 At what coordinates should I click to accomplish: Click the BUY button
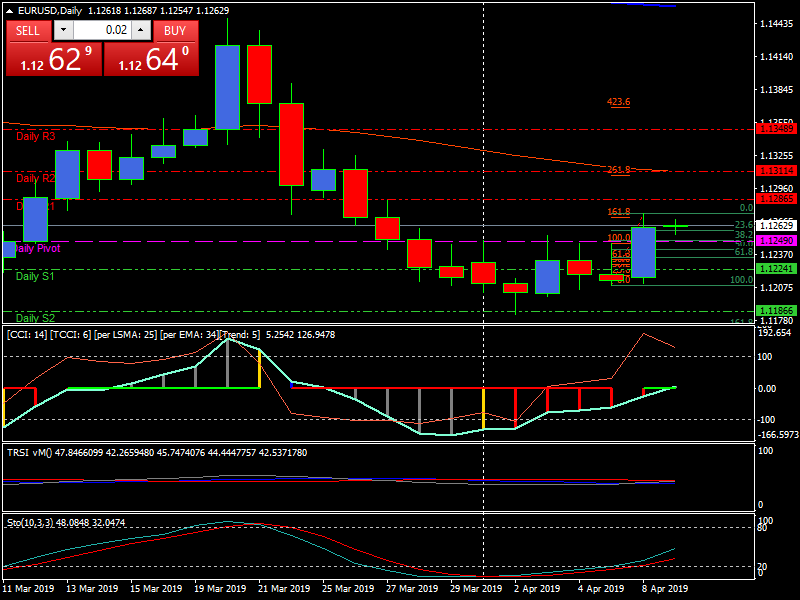click(175, 30)
